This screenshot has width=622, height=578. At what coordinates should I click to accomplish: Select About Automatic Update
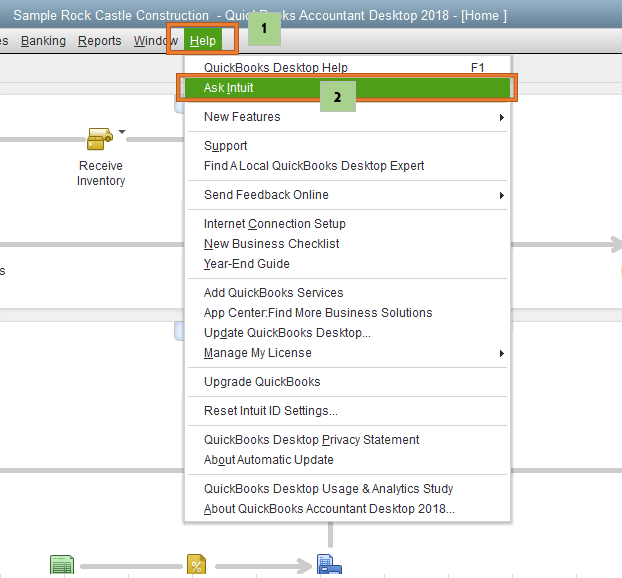pyautogui.click(x=347, y=459)
